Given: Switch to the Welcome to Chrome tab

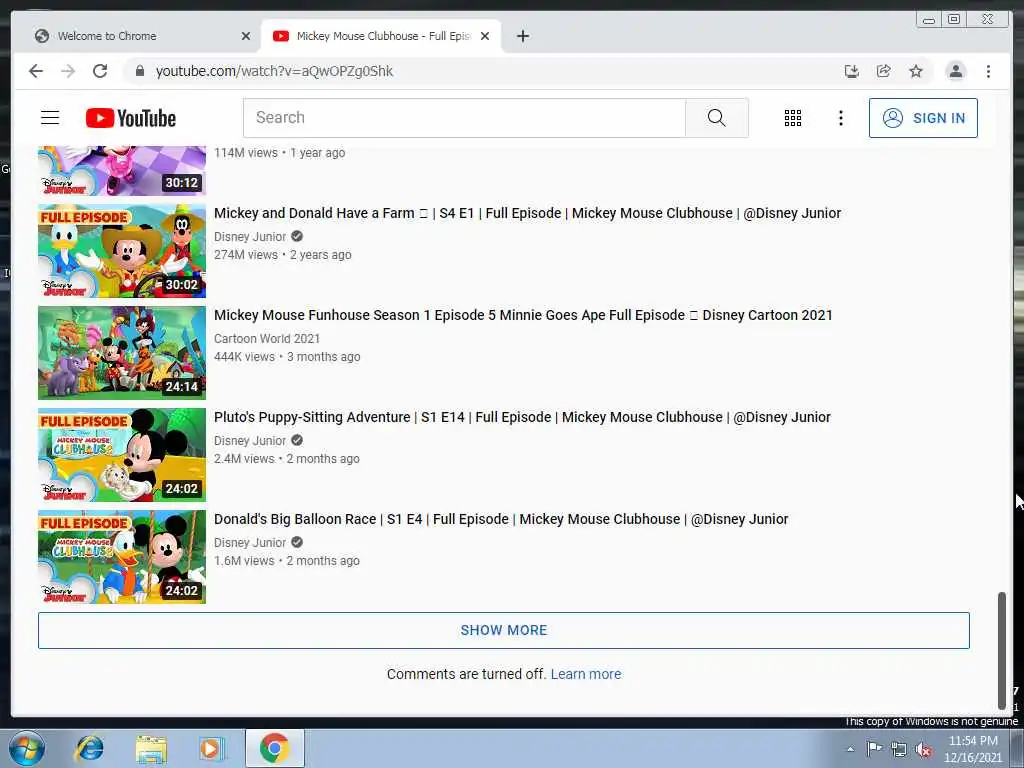Looking at the screenshot, I should 137,36.
